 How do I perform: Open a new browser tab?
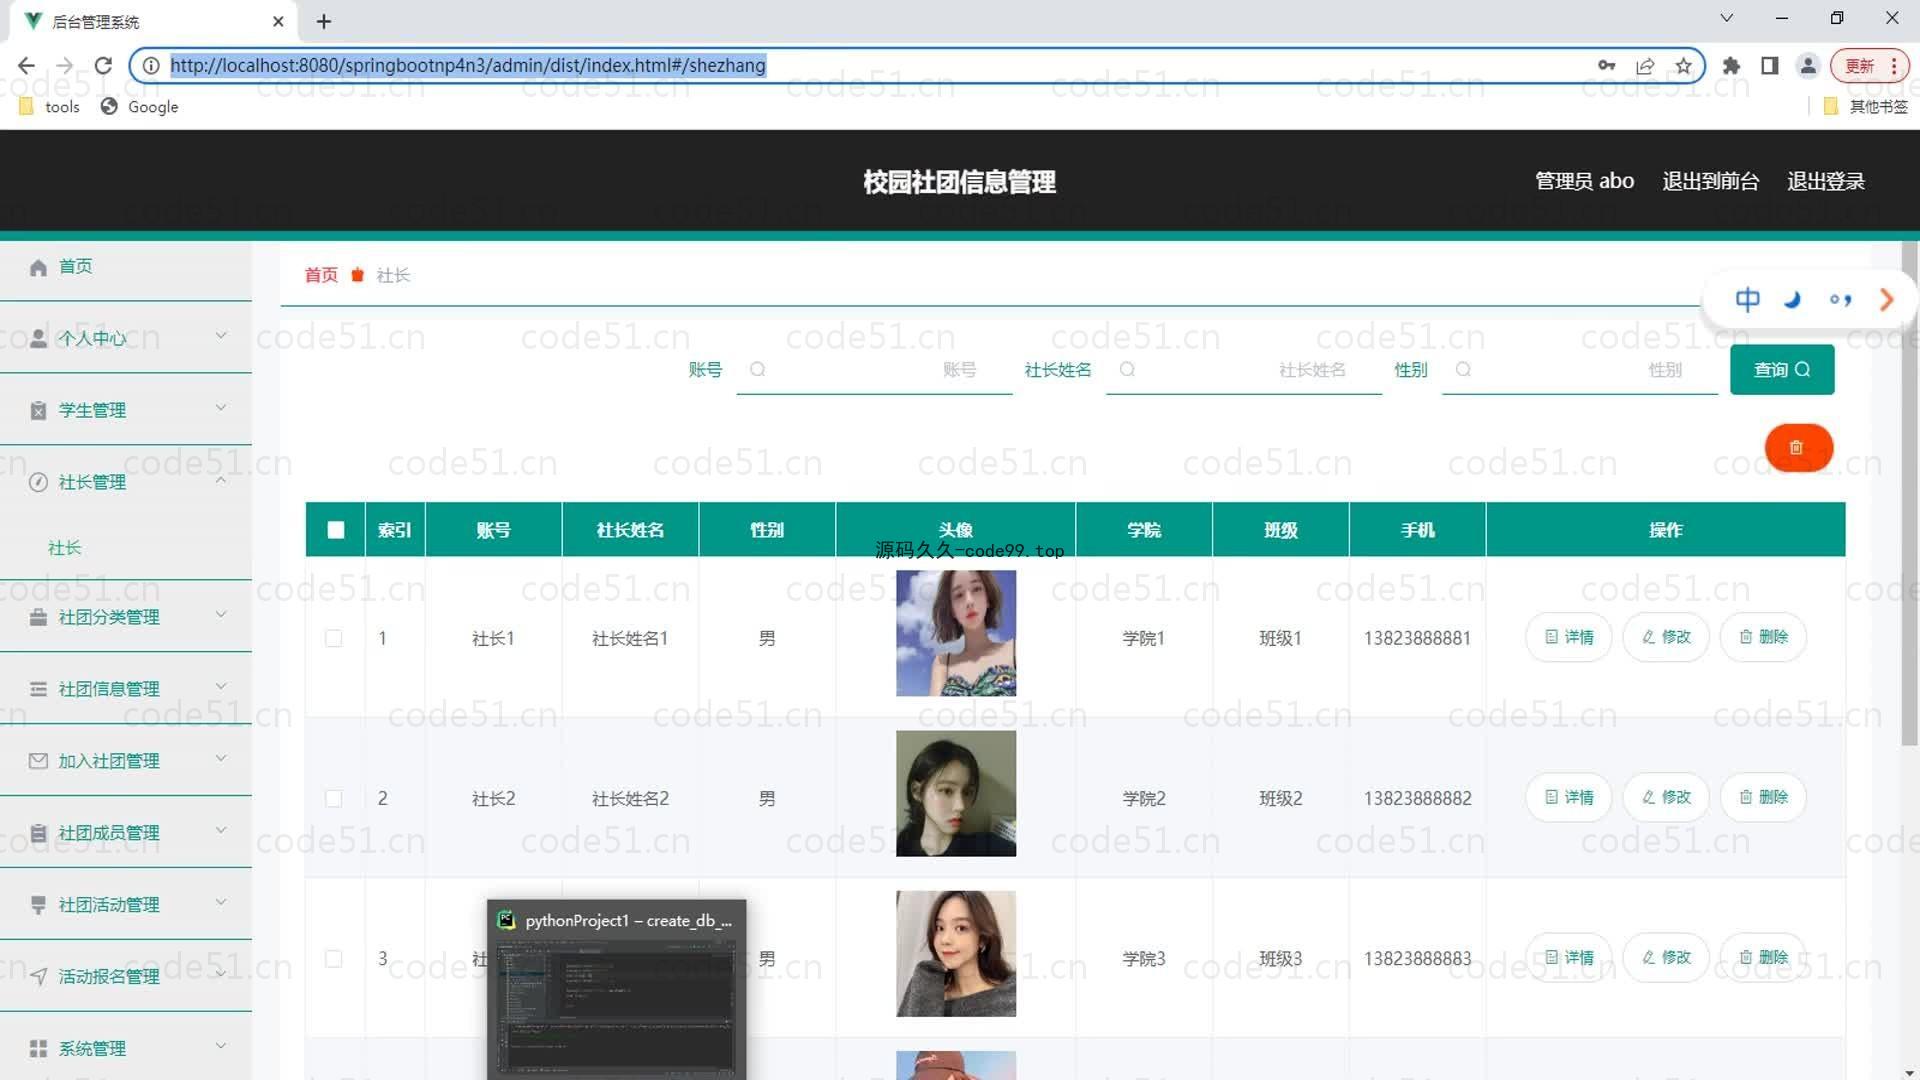(x=324, y=21)
